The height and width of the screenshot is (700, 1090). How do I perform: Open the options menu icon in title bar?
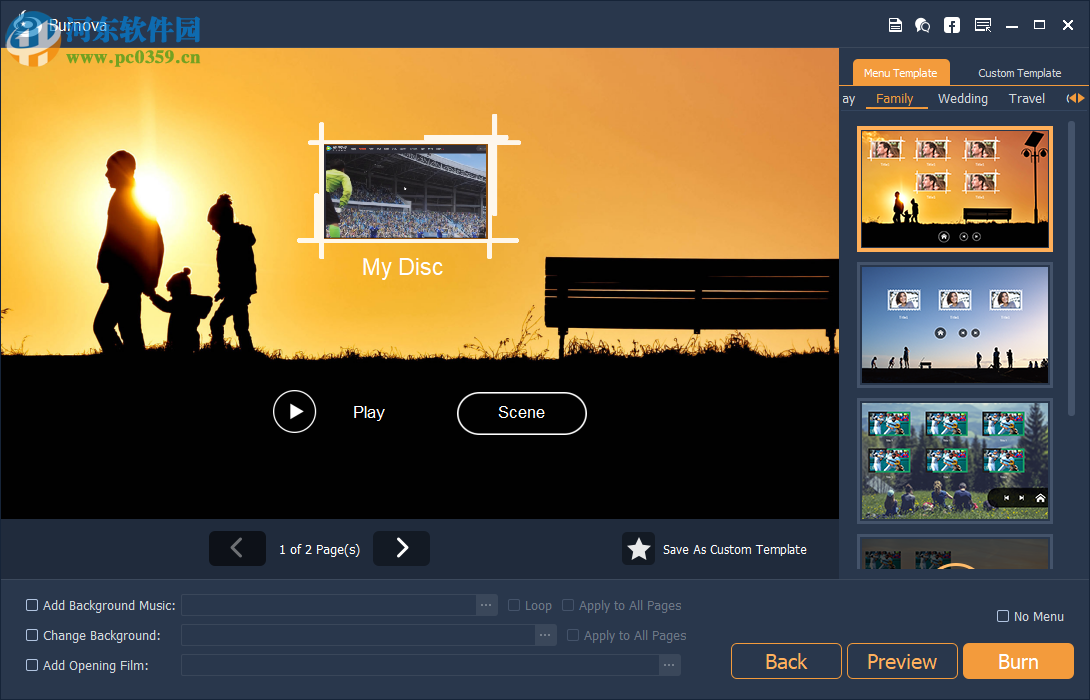(983, 25)
